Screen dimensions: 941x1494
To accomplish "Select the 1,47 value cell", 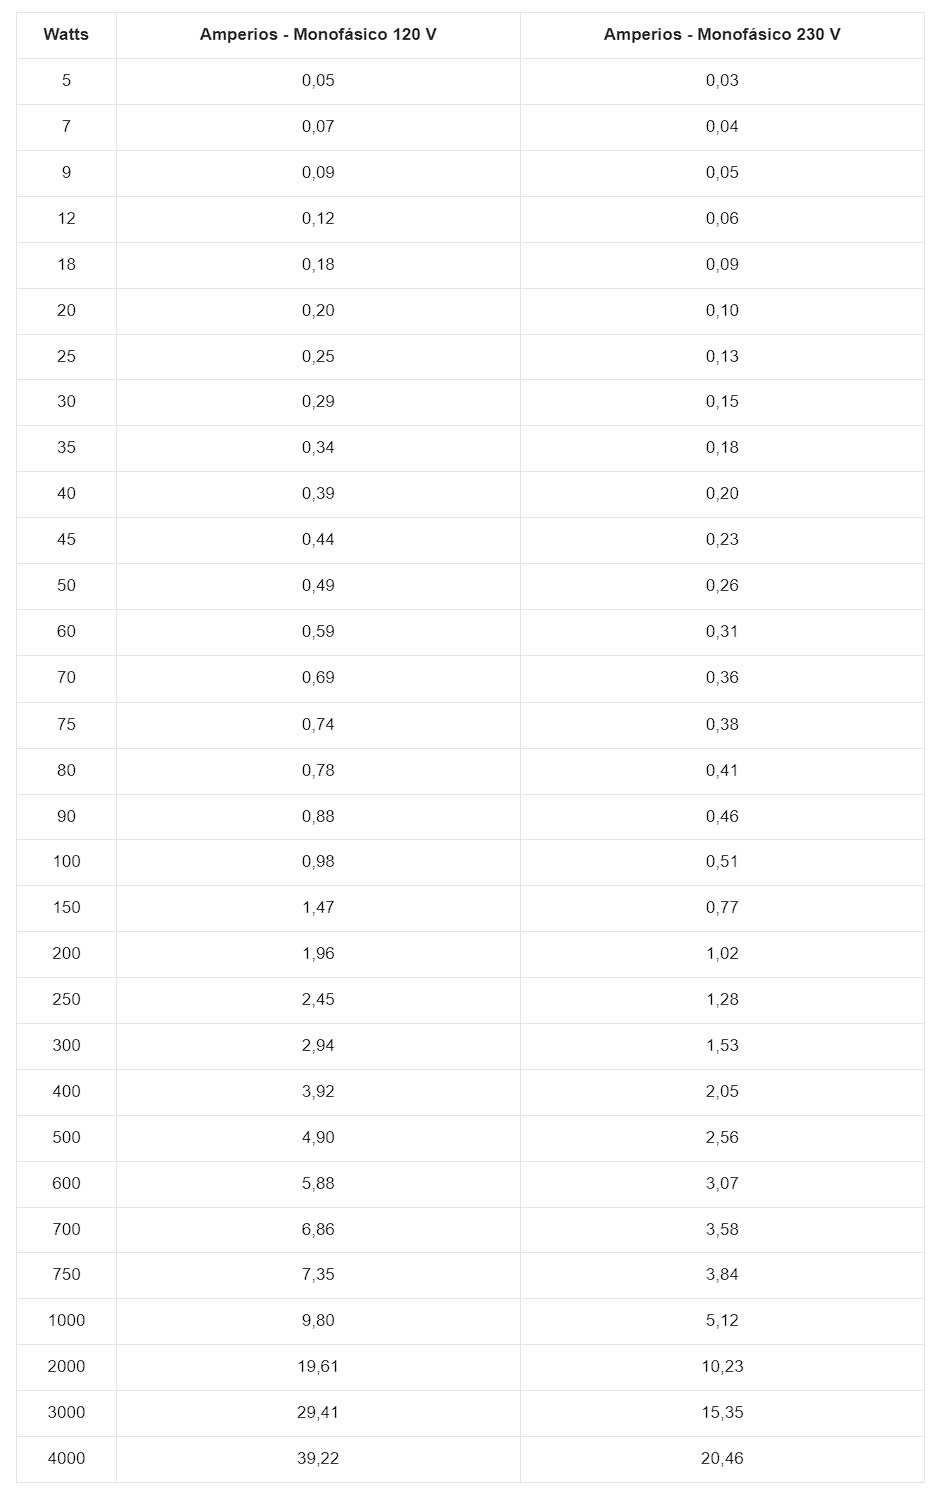I will (x=318, y=908).
